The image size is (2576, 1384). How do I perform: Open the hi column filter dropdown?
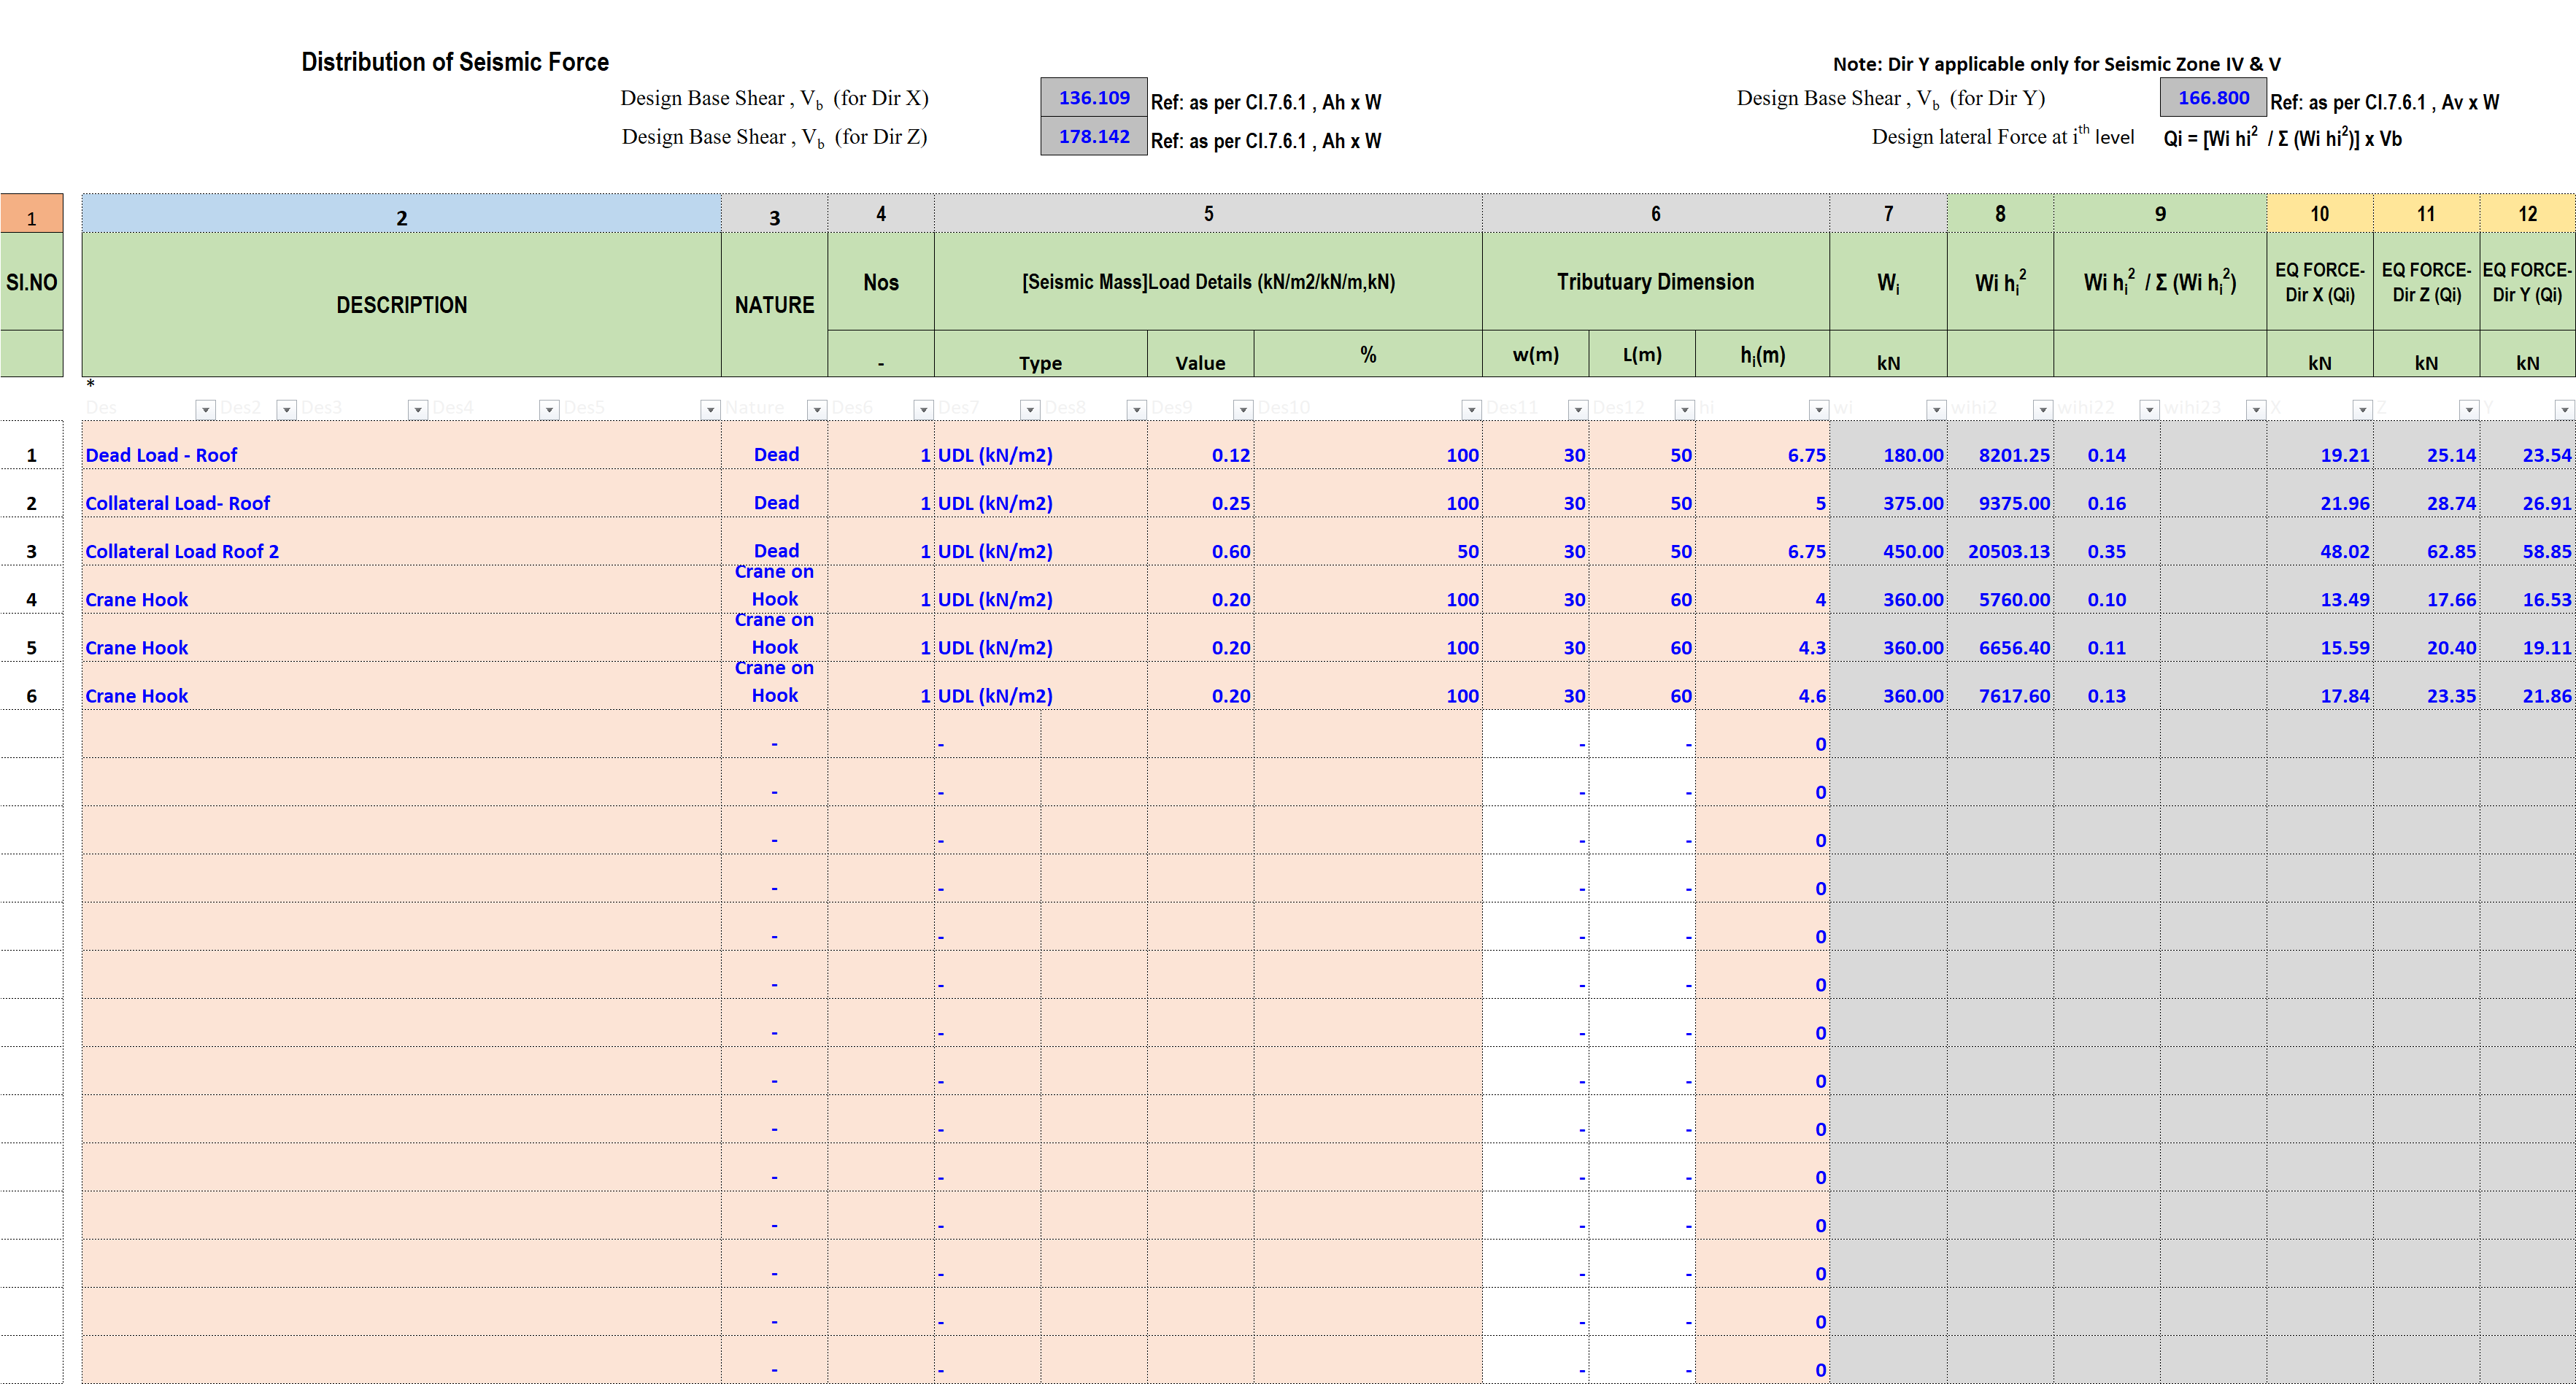click(1819, 409)
